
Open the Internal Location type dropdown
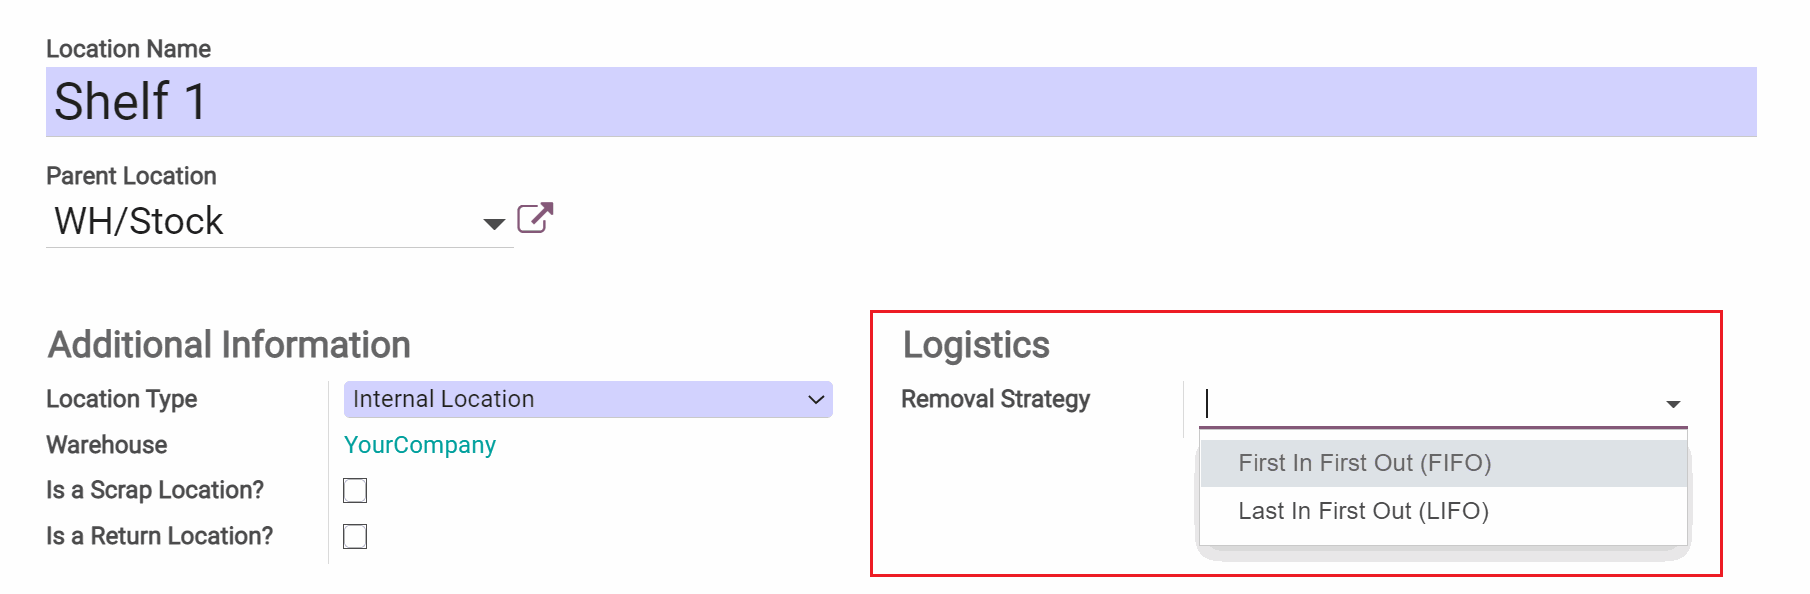coord(588,399)
